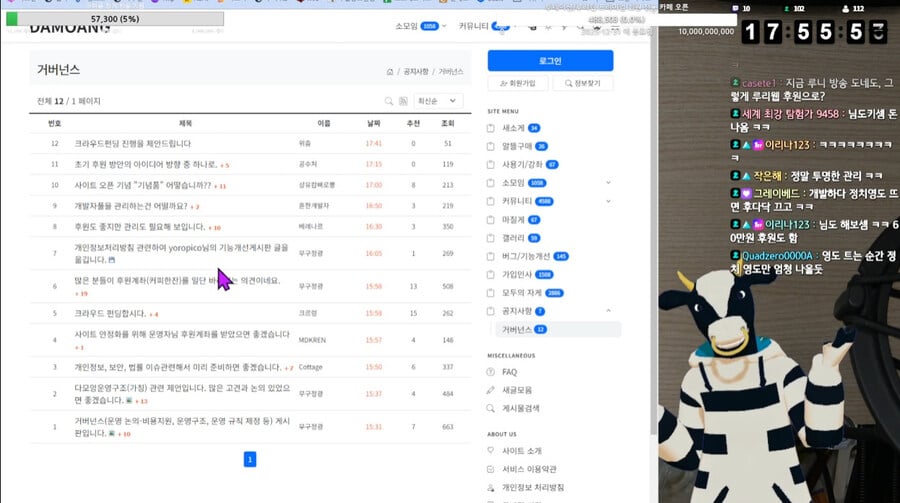Click the 회원가입 button
Screen dimensions: 900x503
pyautogui.click(x=518, y=83)
